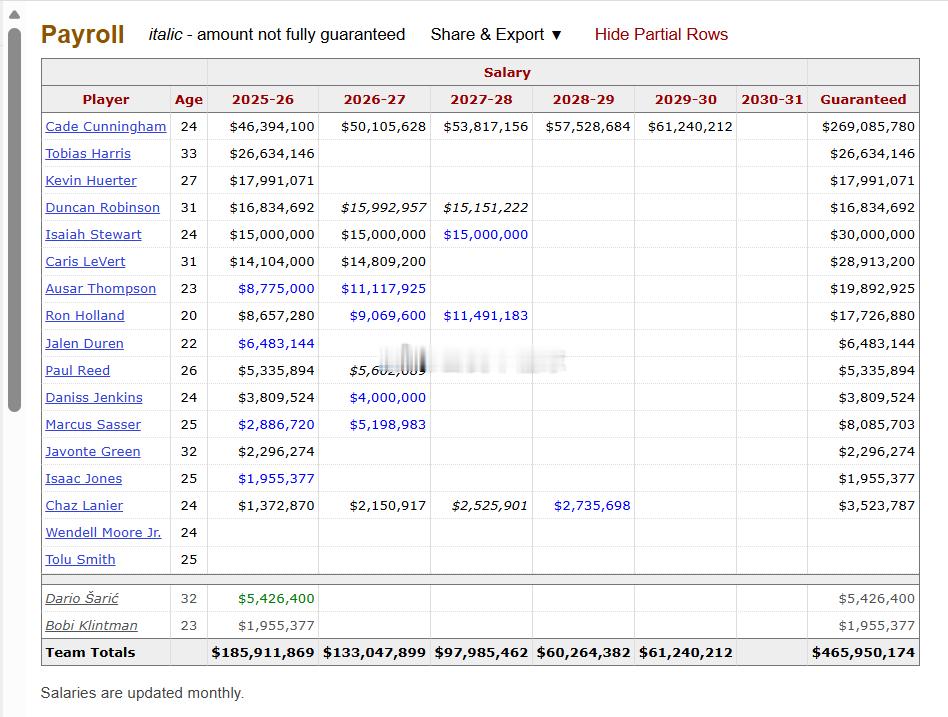
Task: Sort by the Age column header
Action: tap(188, 99)
